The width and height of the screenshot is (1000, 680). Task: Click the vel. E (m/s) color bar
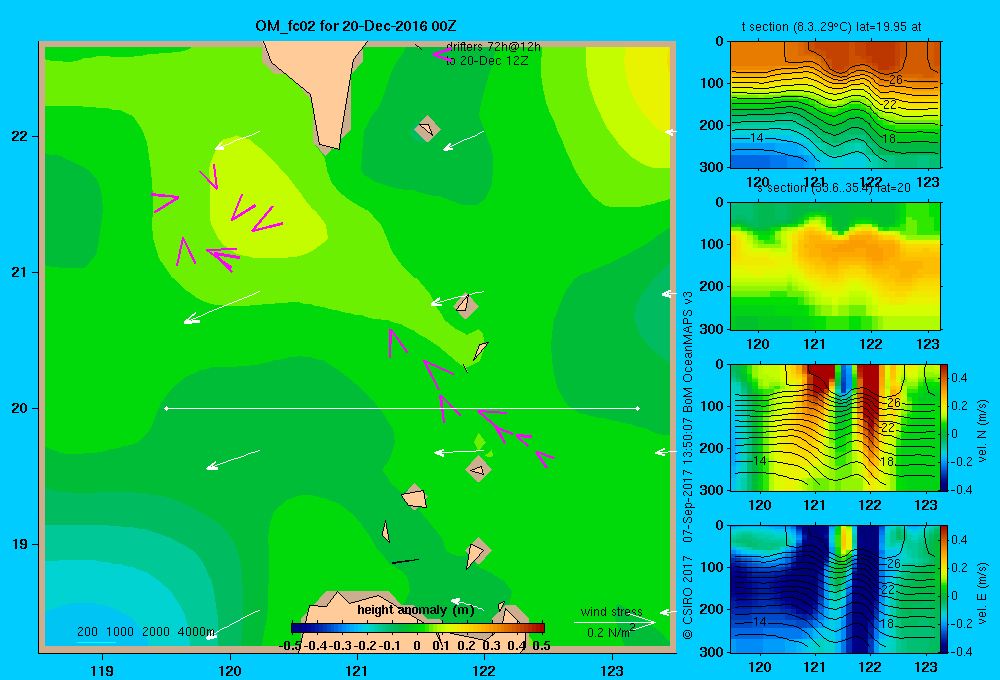click(x=945, y=589)
